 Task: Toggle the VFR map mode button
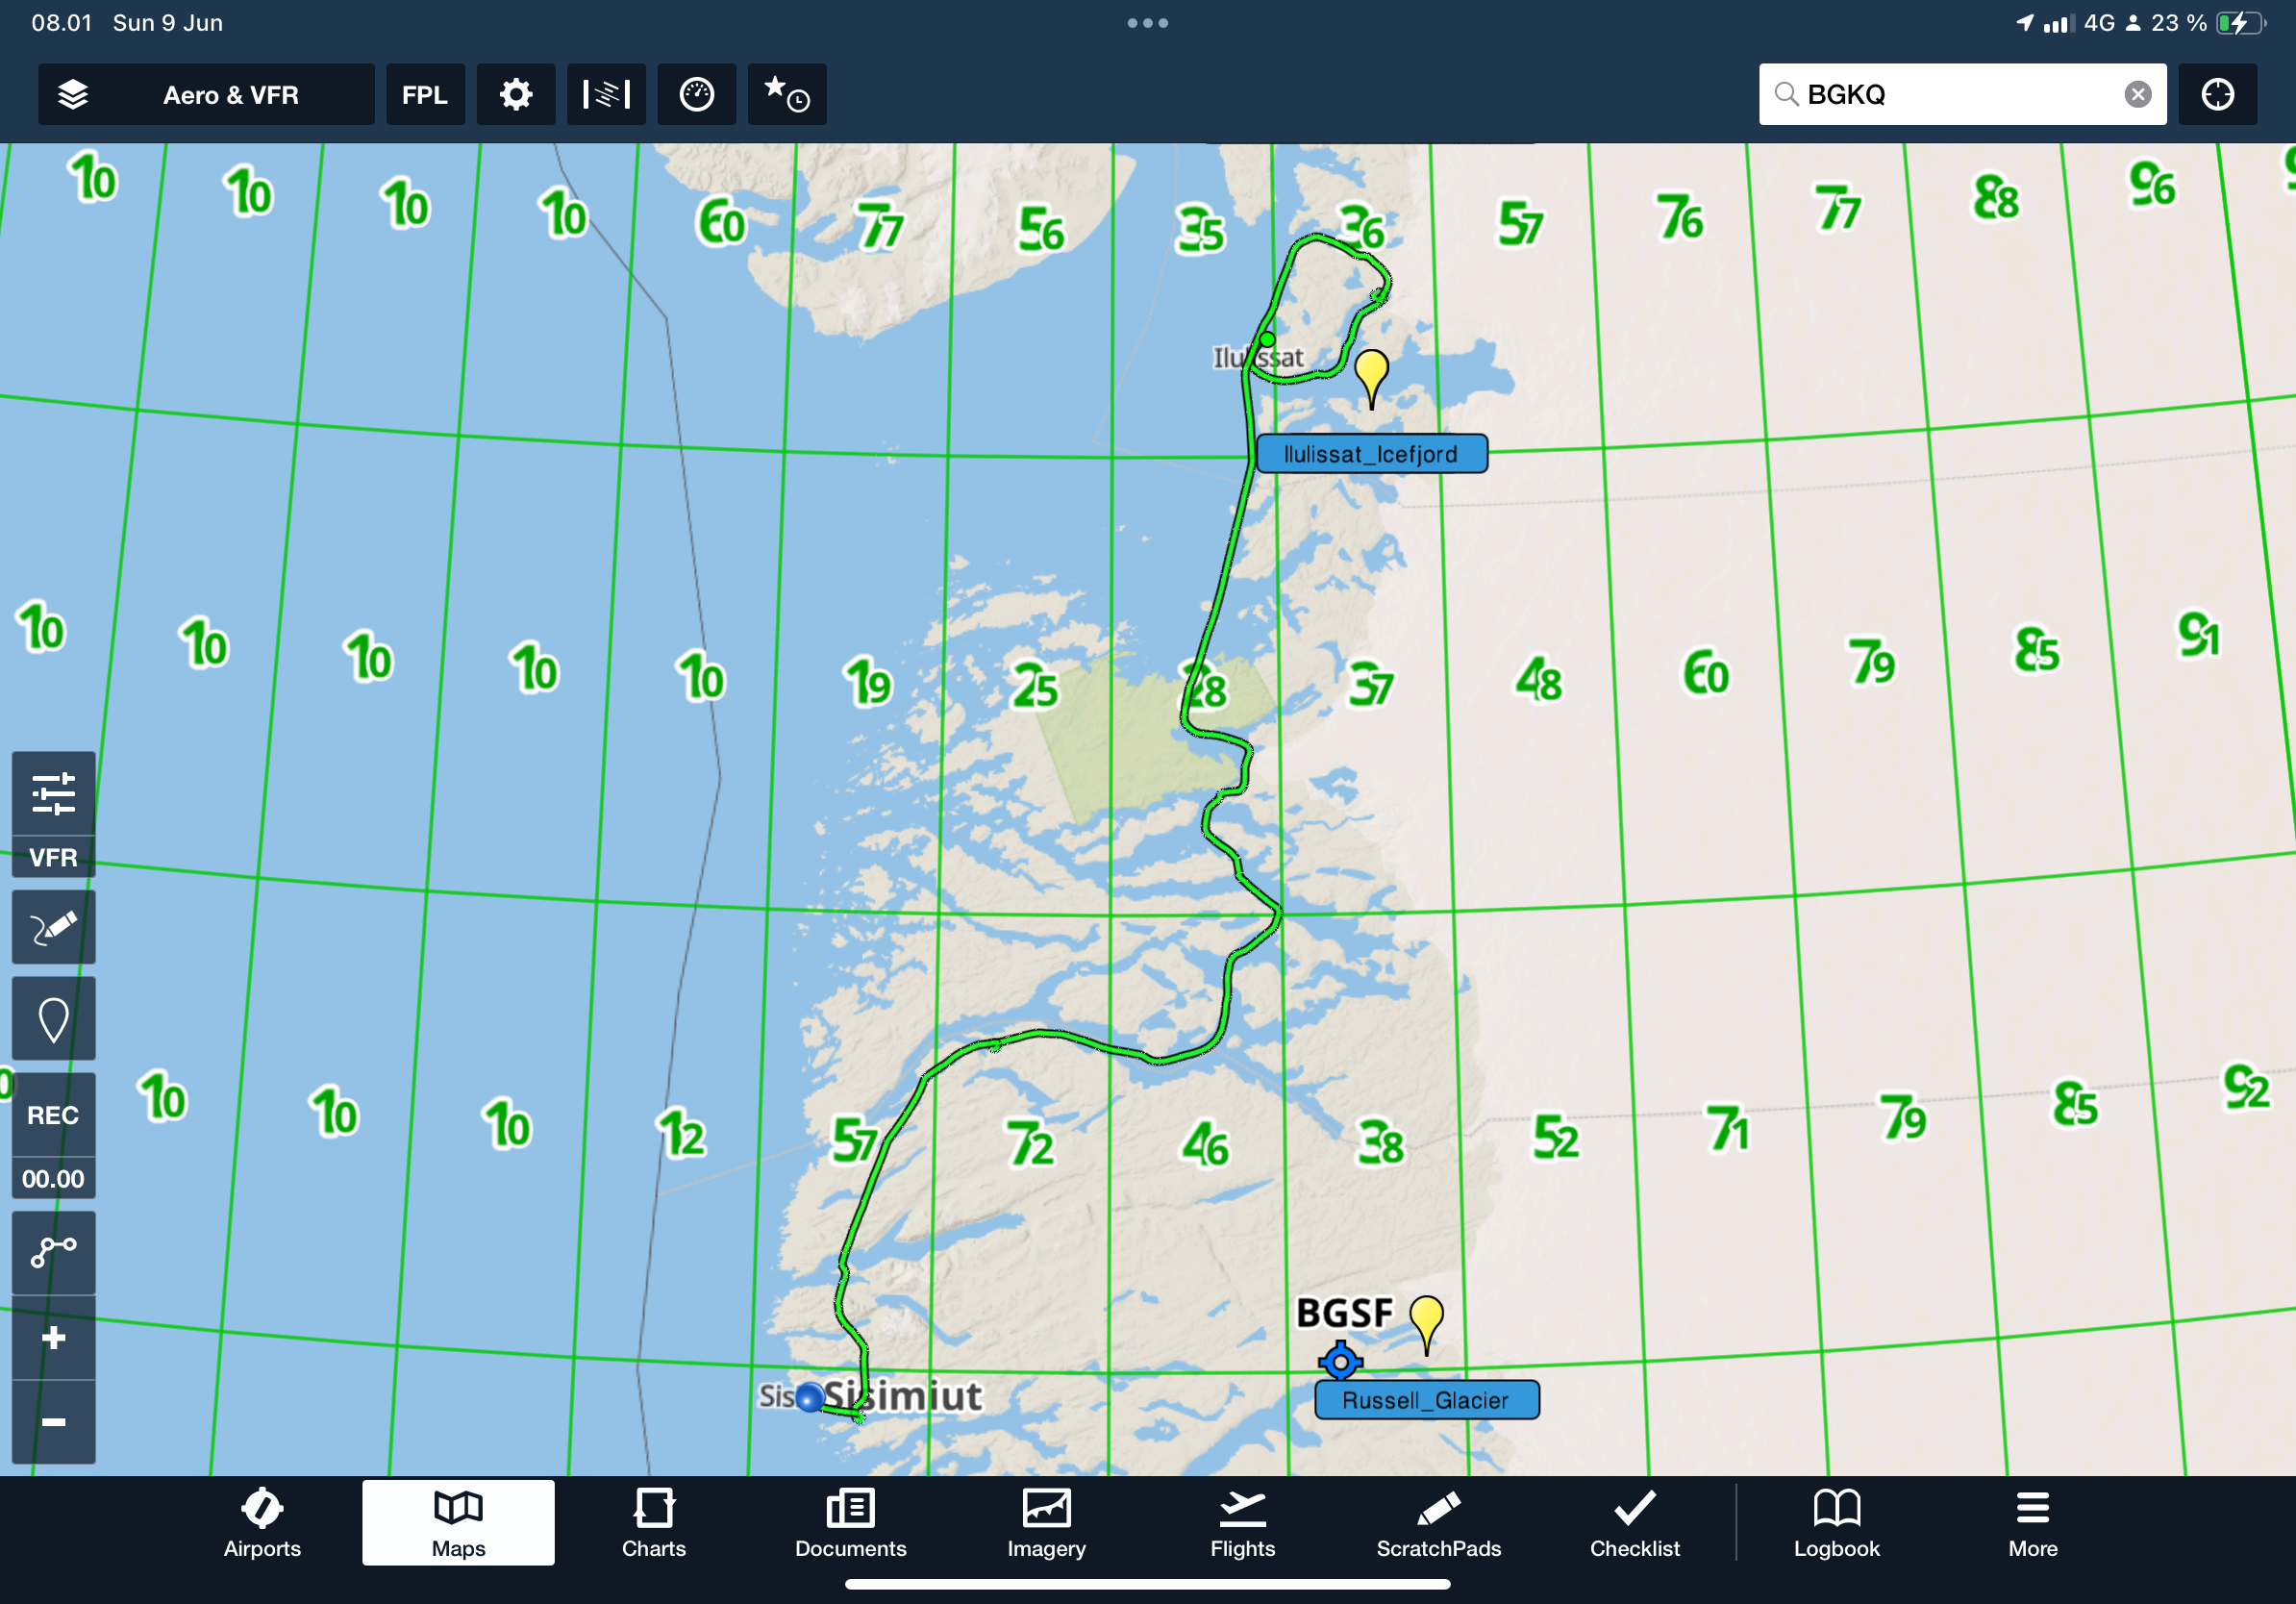[53, 857]
